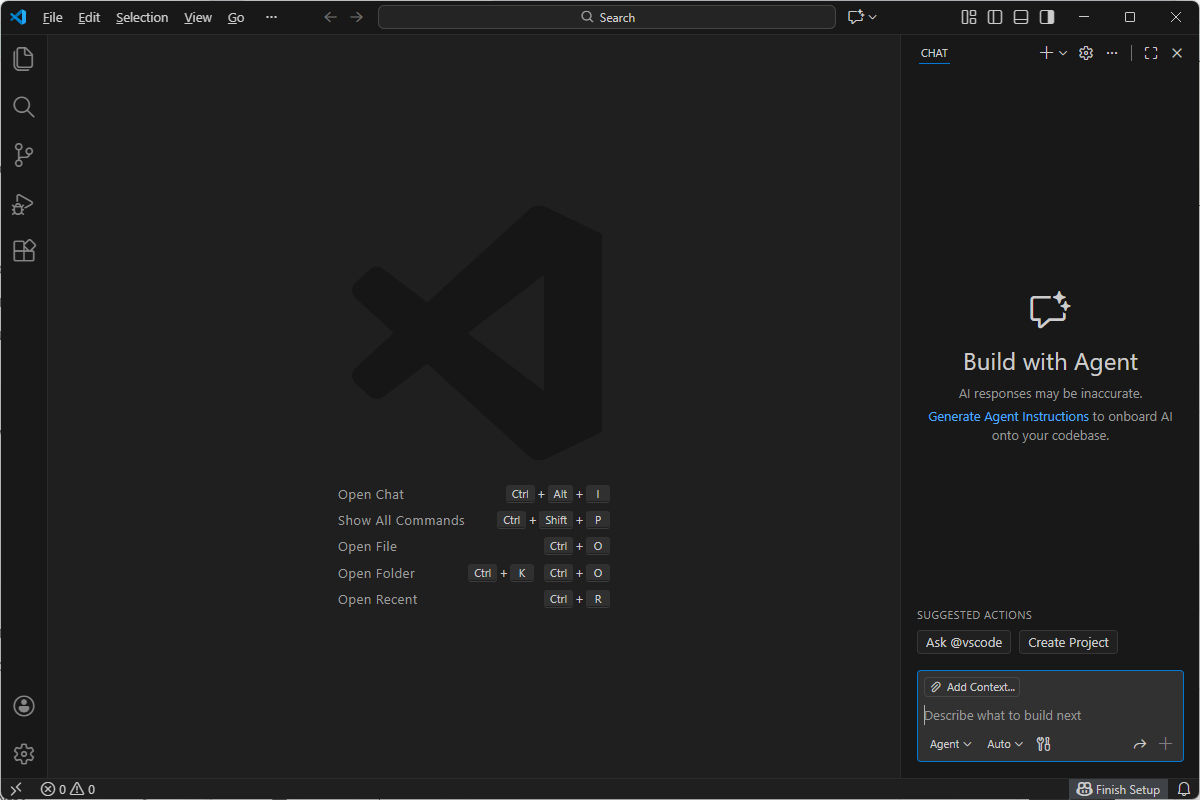Maximize the chat panel
This screenshot has width=1200, height=800.
[1151, 53]
